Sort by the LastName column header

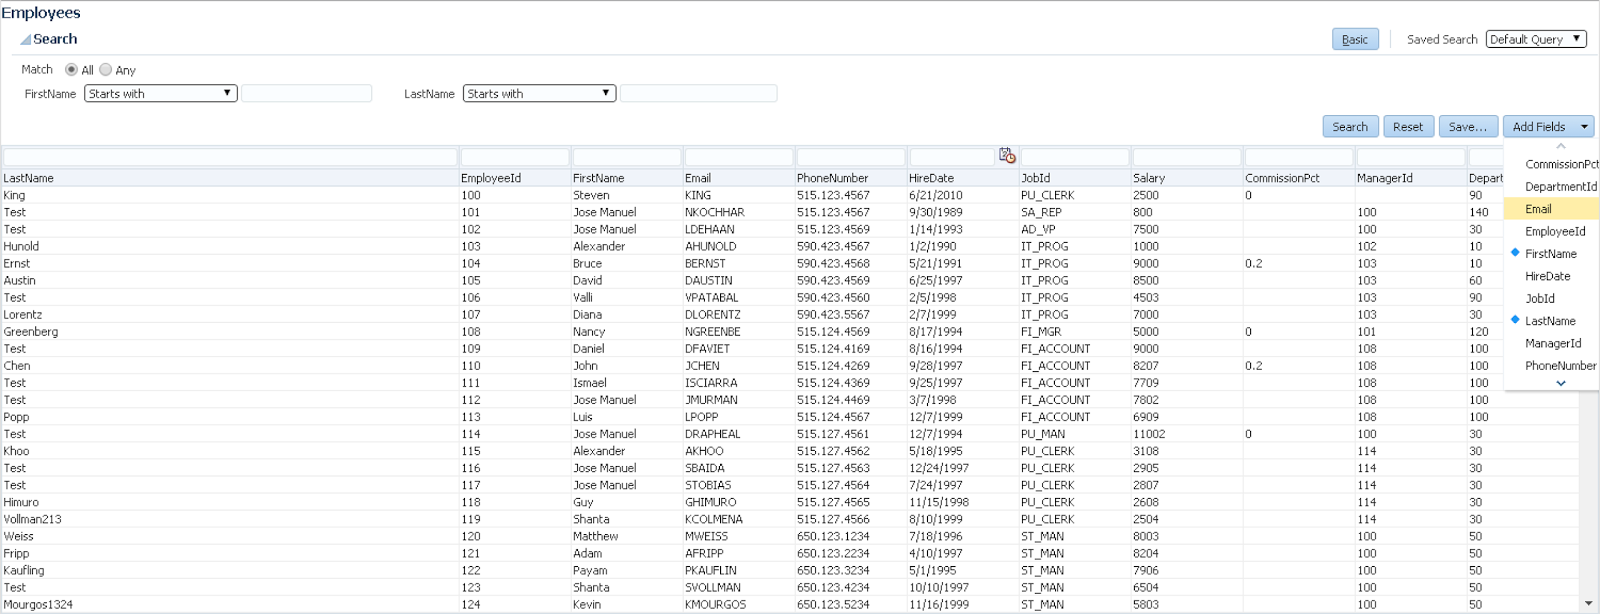point(230,178)
